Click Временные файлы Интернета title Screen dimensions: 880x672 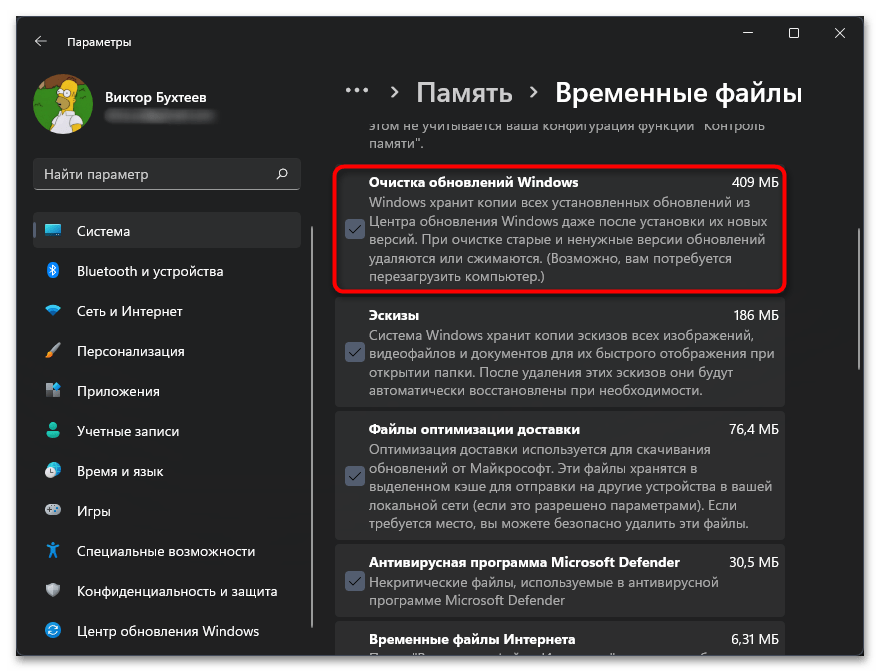(x=472, y=639)
